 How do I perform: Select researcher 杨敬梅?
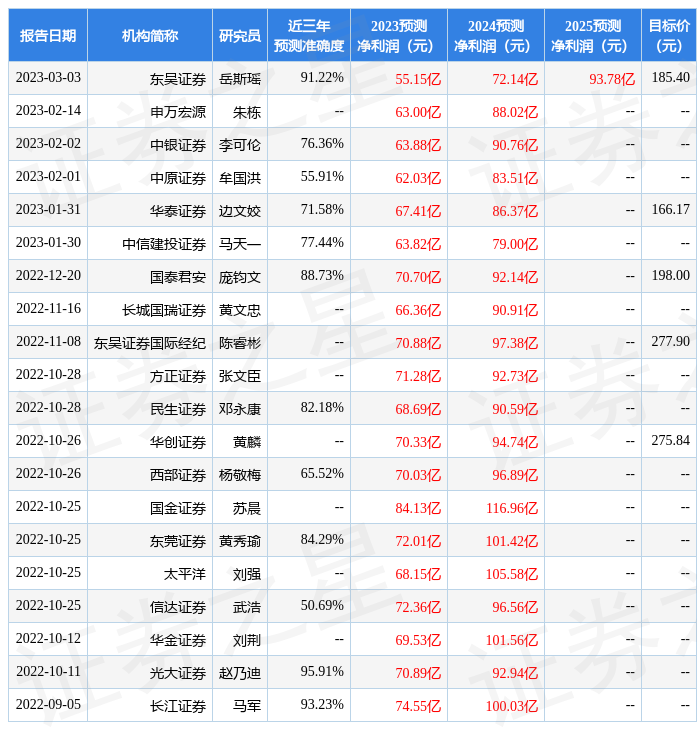tap(240, 475)
